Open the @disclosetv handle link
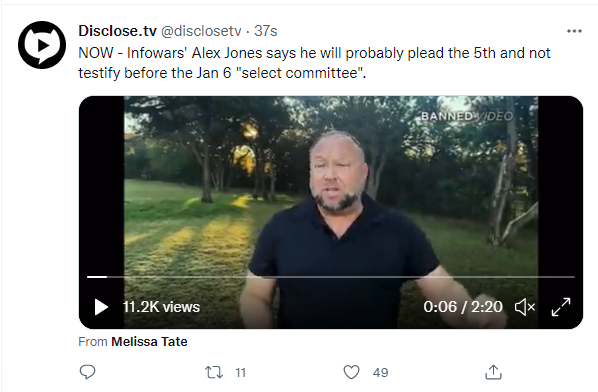Screen dimensions: 598x392 tap(201, 31)
